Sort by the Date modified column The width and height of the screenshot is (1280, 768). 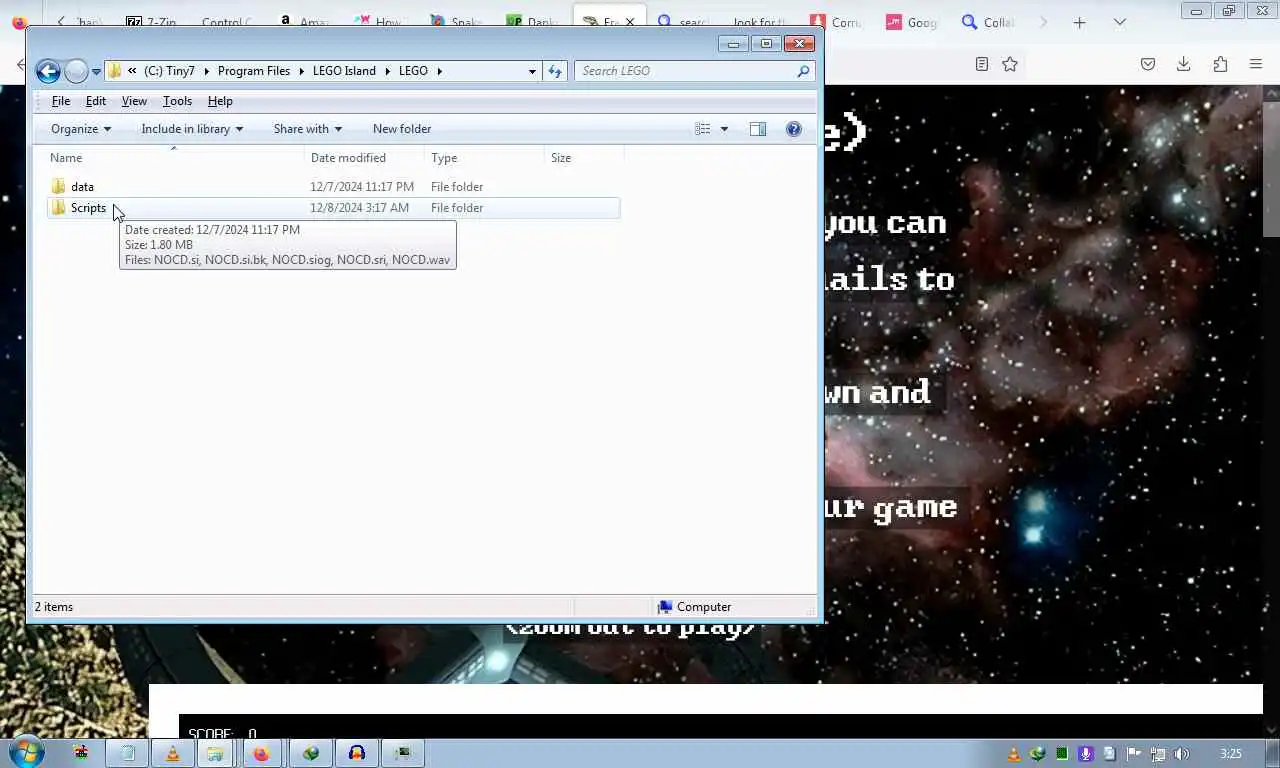[365, 158]
